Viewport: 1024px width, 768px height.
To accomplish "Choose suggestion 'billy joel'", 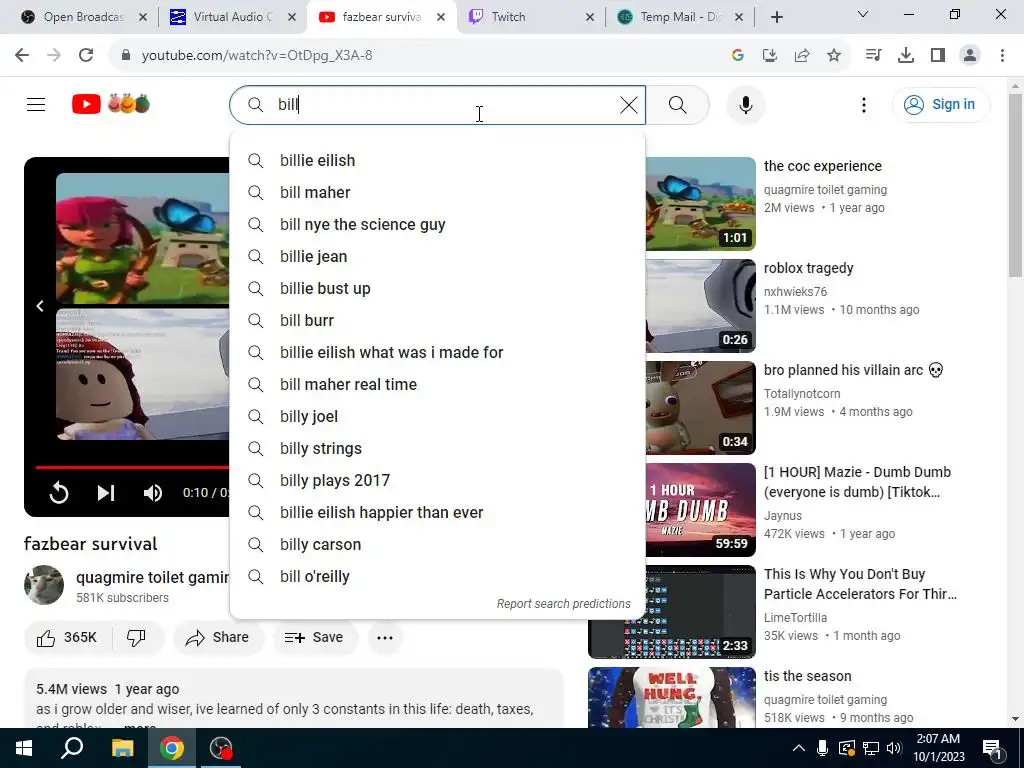I will pos(438,417).
